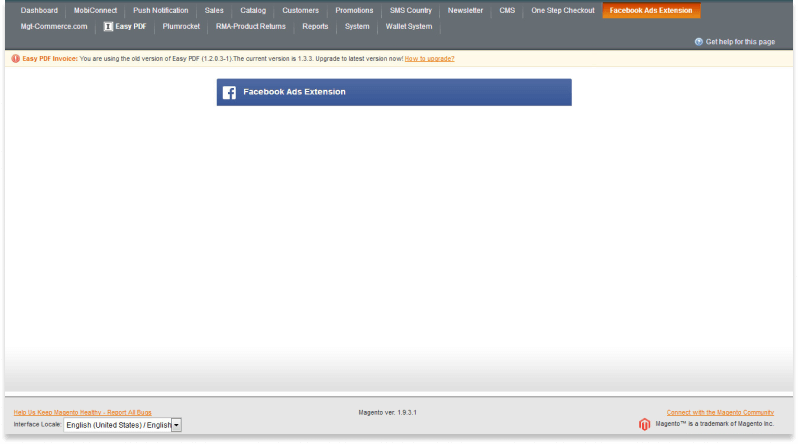Click the Easy PDF Invoice notice label
The image size is (798, 444).
pos(50,59)
